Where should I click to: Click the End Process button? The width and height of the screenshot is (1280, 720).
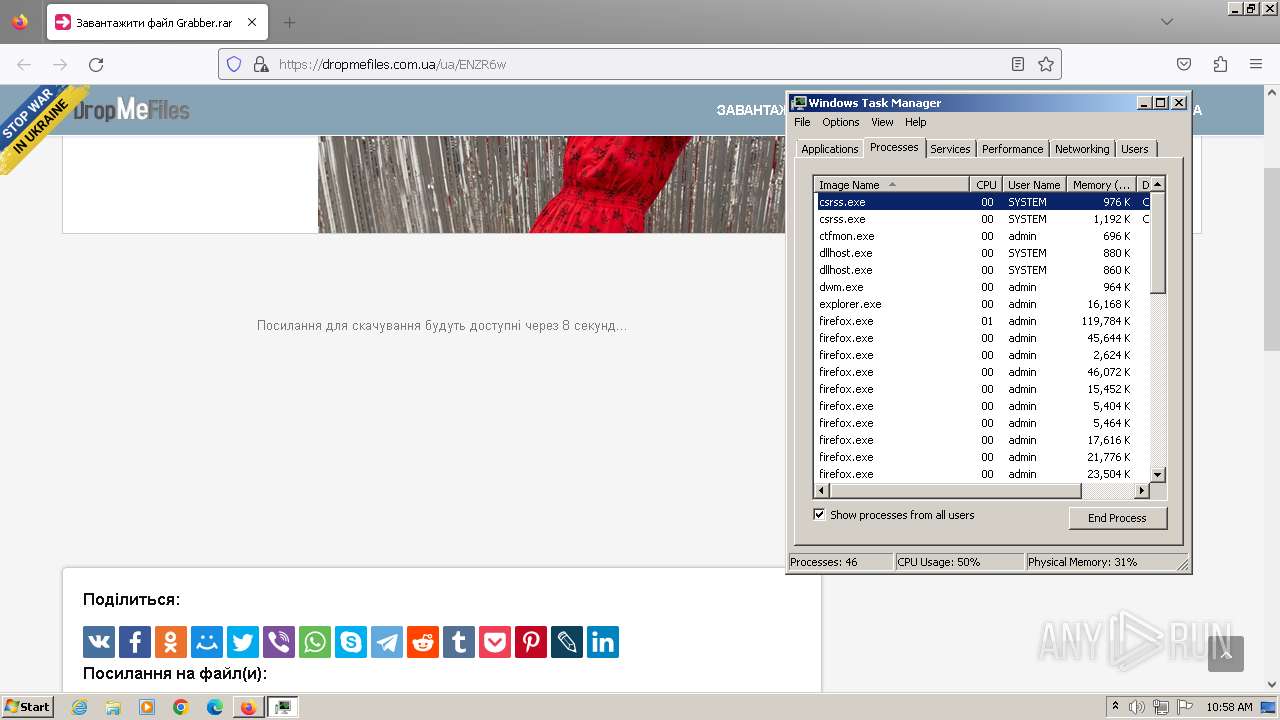point(1117,518)
